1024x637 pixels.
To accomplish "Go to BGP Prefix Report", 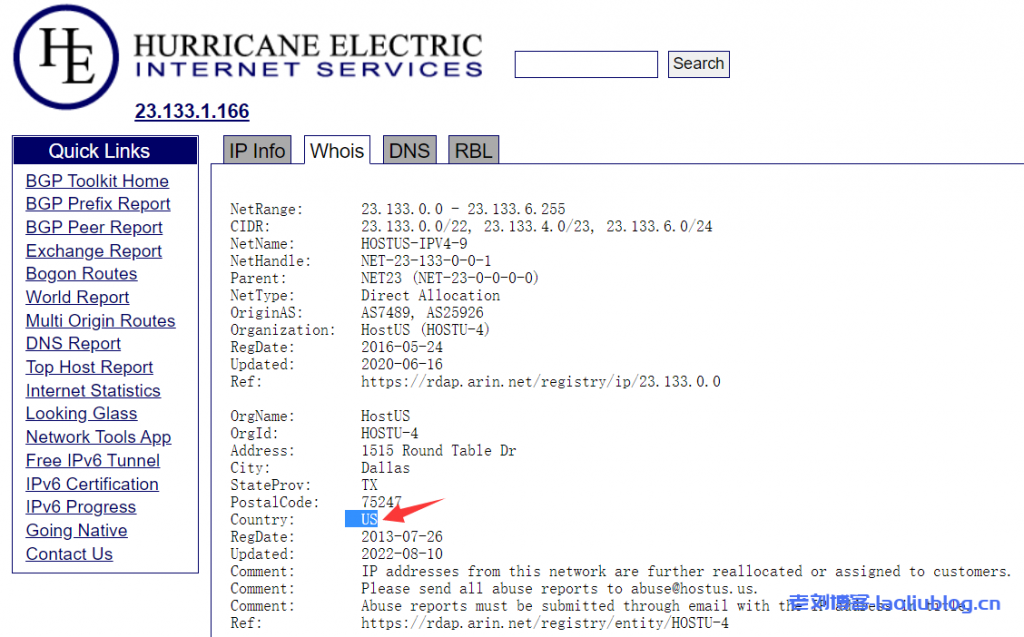I will coord(98,204).
